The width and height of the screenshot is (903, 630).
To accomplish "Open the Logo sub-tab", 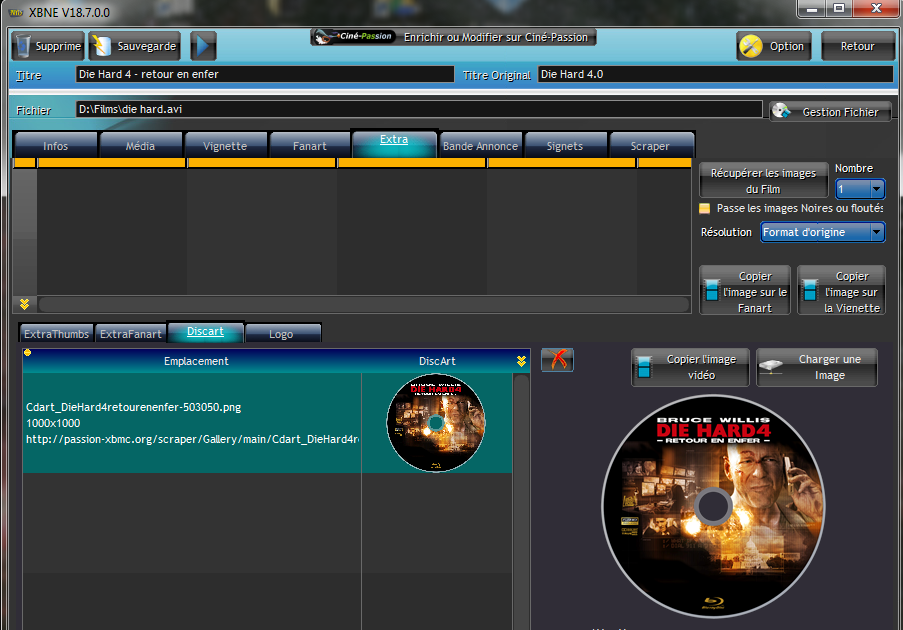I will pos(281,334).
